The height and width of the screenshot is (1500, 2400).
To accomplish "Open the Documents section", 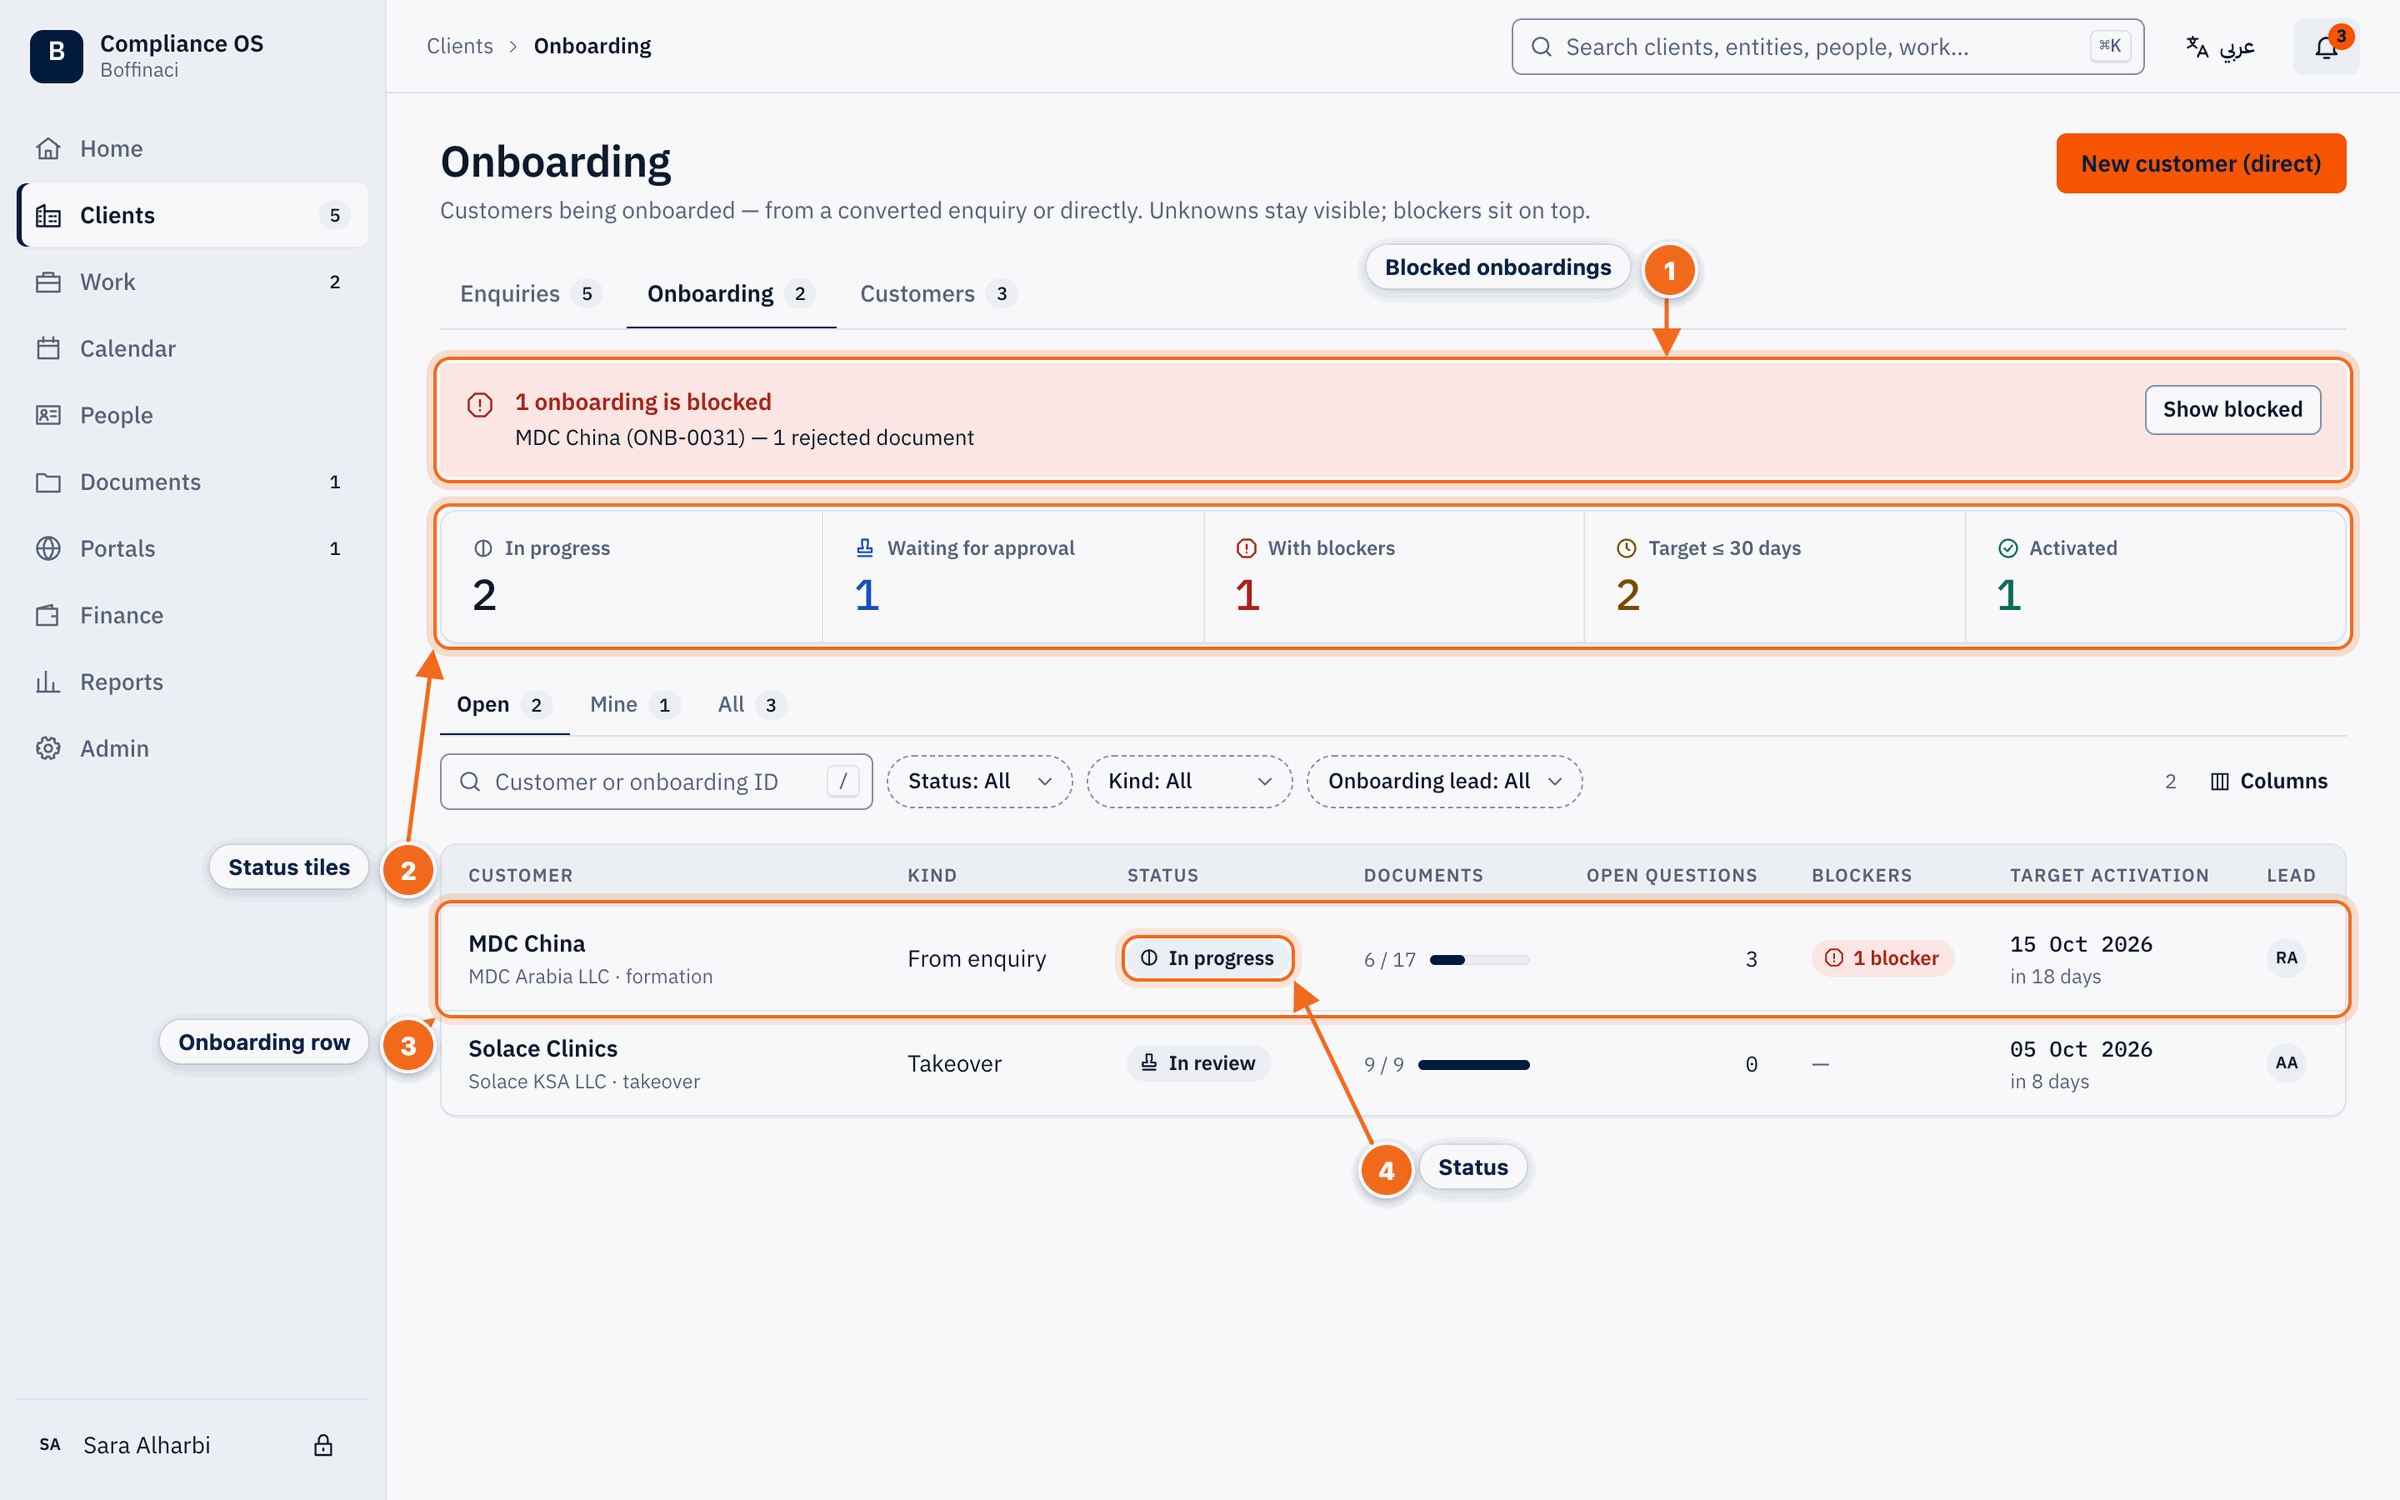I will point(193,482).
